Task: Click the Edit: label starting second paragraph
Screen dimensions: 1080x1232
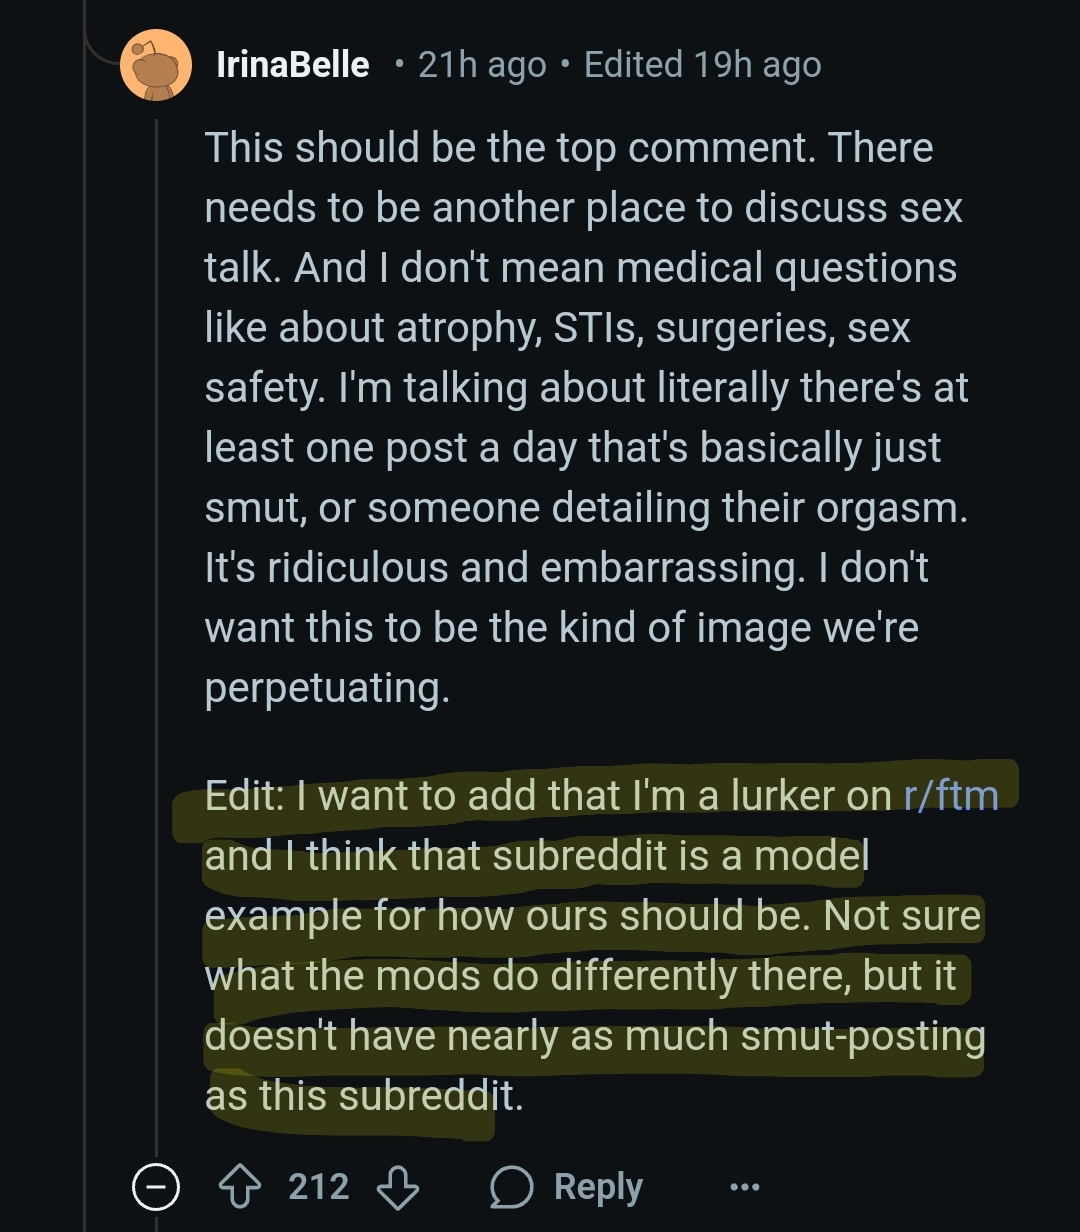Action: [245, 796]
